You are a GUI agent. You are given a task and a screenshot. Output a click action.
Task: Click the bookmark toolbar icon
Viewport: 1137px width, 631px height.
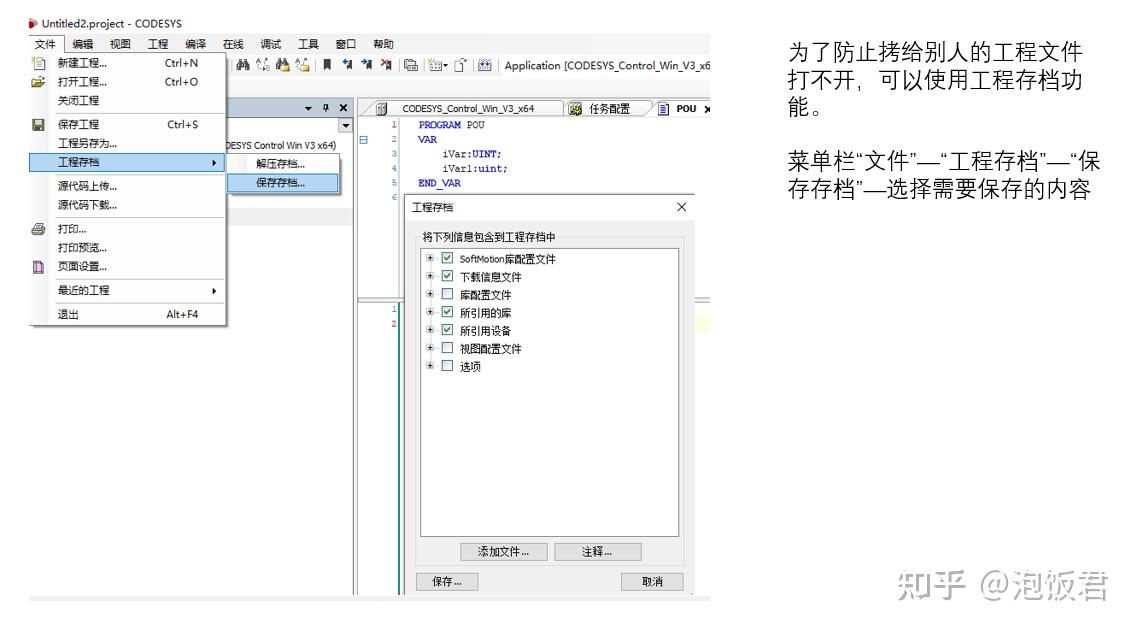coord(327,64)
